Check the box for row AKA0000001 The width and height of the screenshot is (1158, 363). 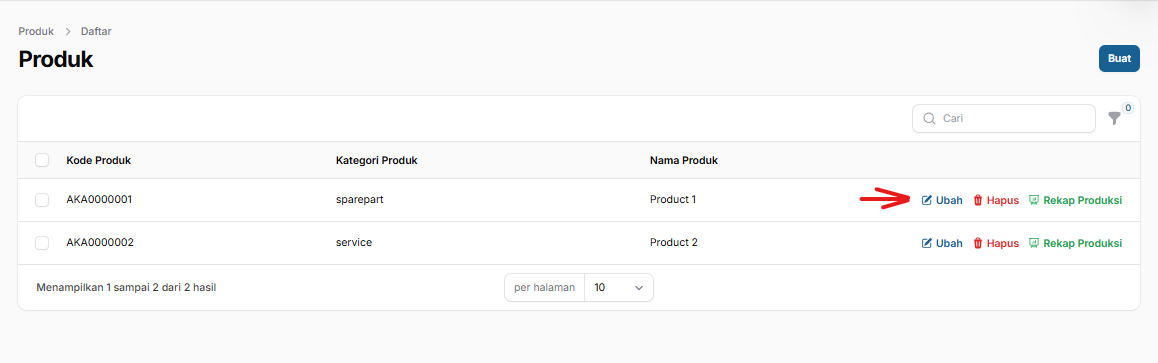(42, 200)
